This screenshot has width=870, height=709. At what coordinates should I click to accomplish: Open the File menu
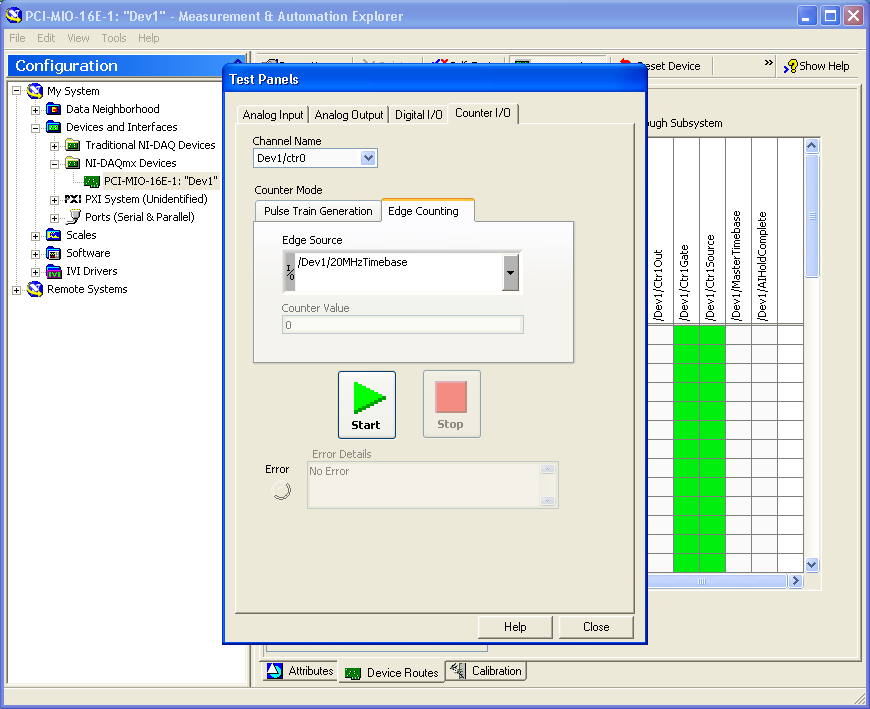pyautogui.click(x=17, y=38)
